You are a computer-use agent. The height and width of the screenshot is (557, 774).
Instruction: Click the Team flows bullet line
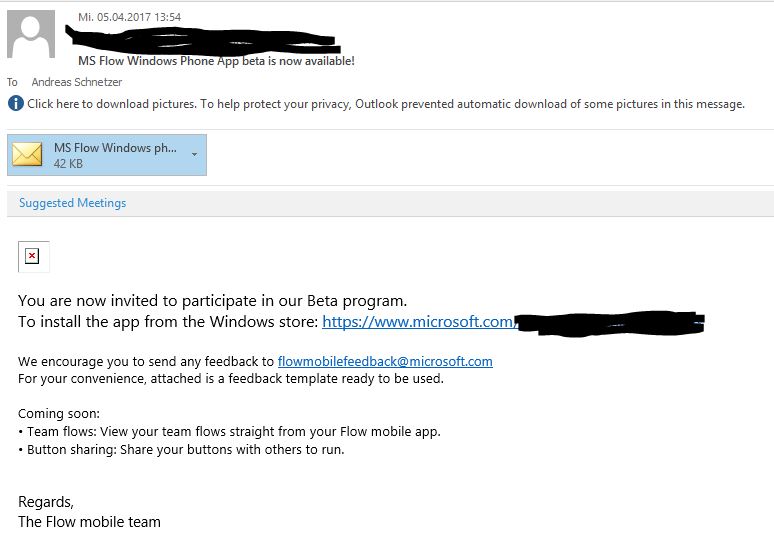point(229,431)
